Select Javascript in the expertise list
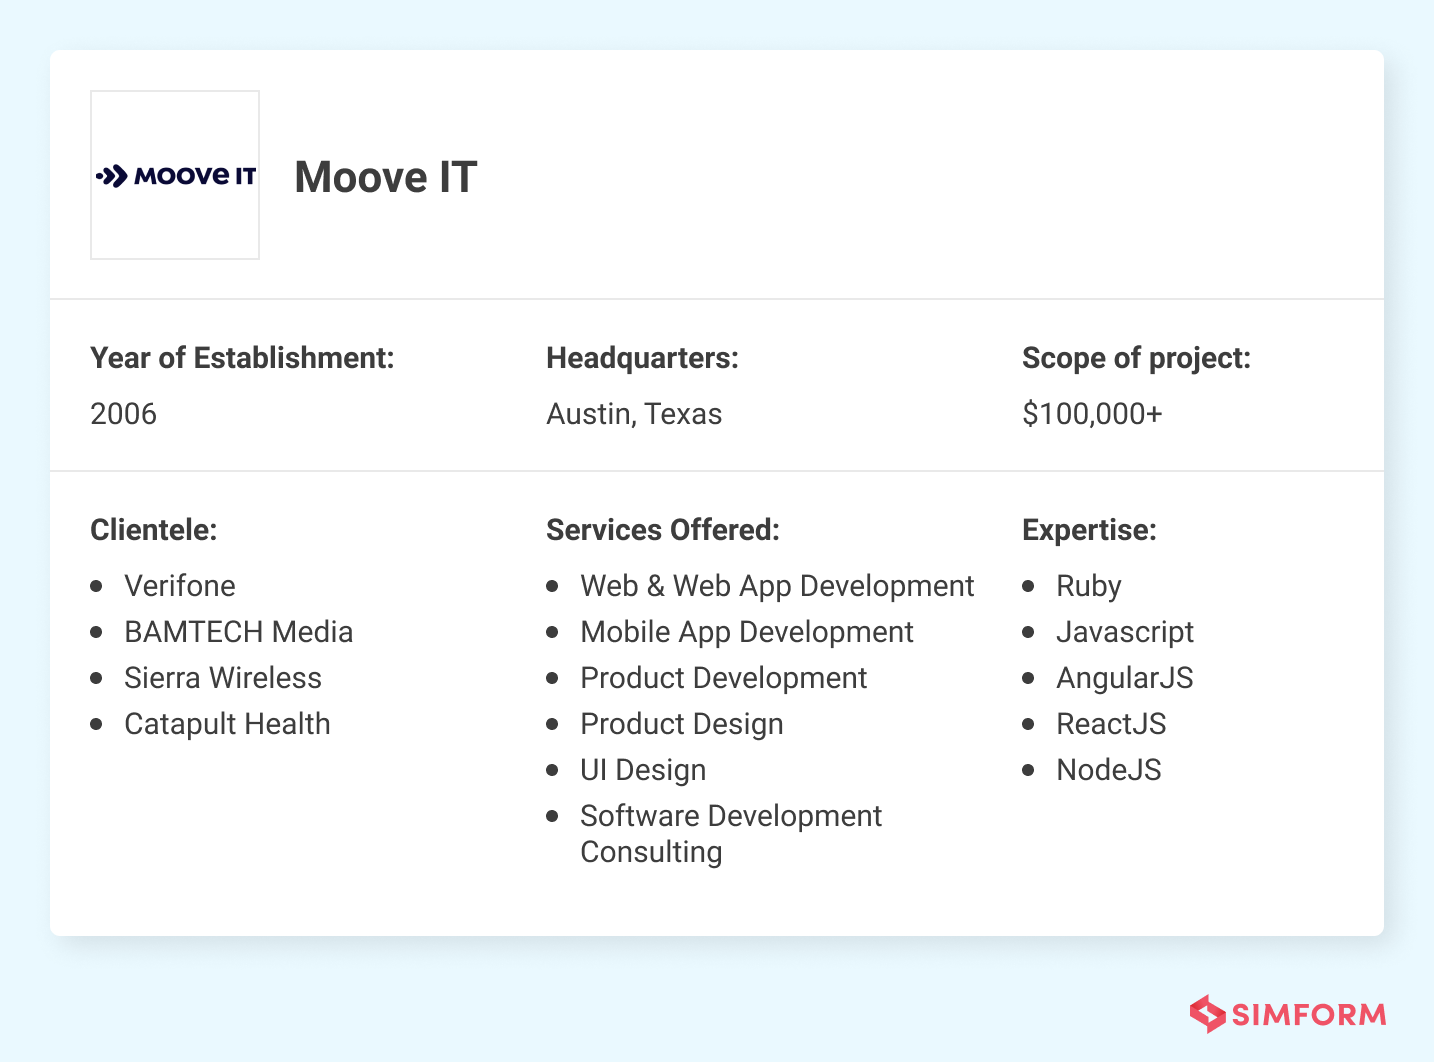The height and width of the screenshot is (1062, 1434). click(1125, 632)
